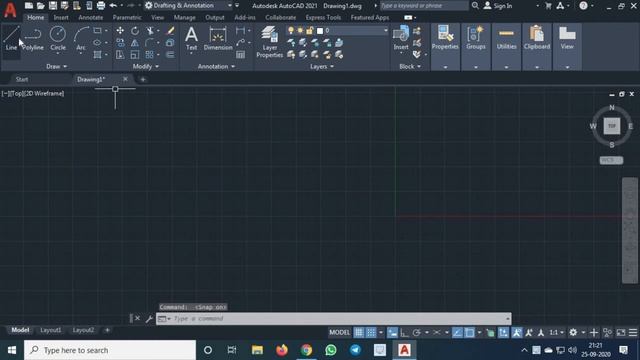640x360 pixels.
Task: Click the Erase tool
Action: pyautogui.click(x=171, y=31)
